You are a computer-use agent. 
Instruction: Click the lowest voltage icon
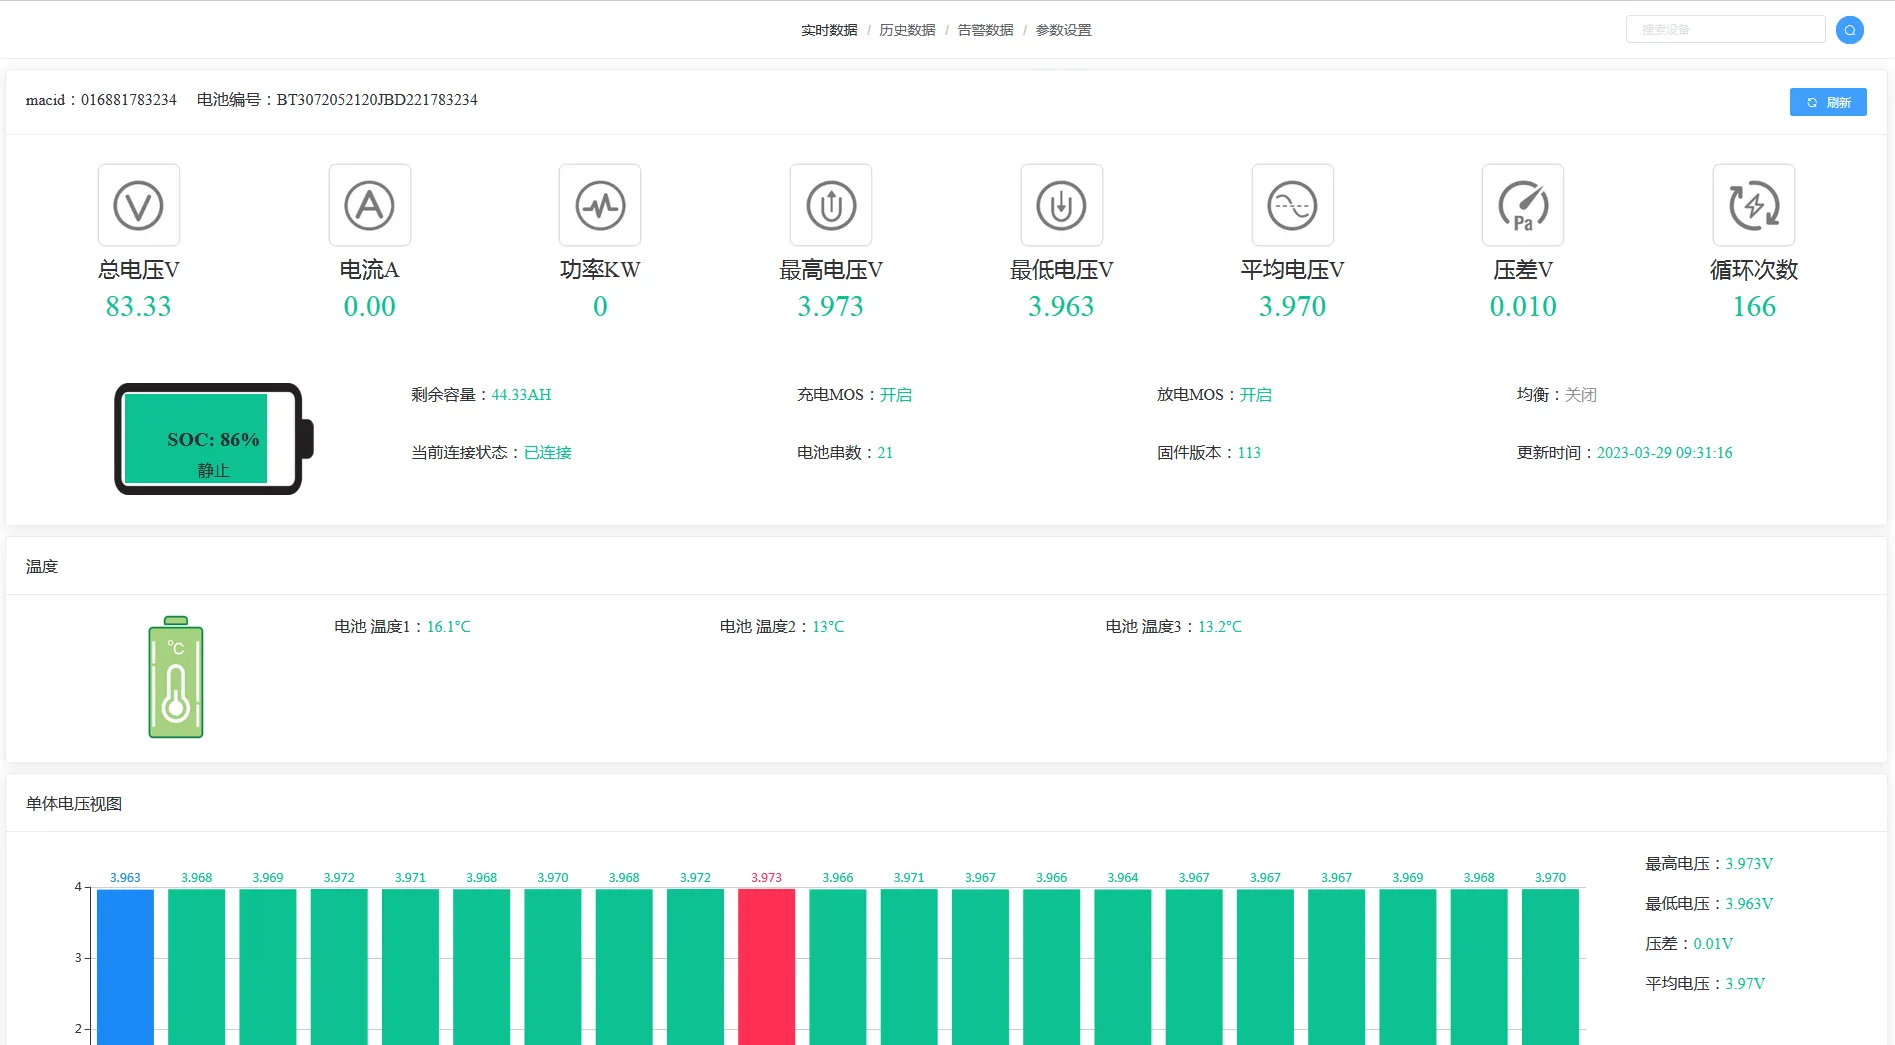click(1062, 205)
